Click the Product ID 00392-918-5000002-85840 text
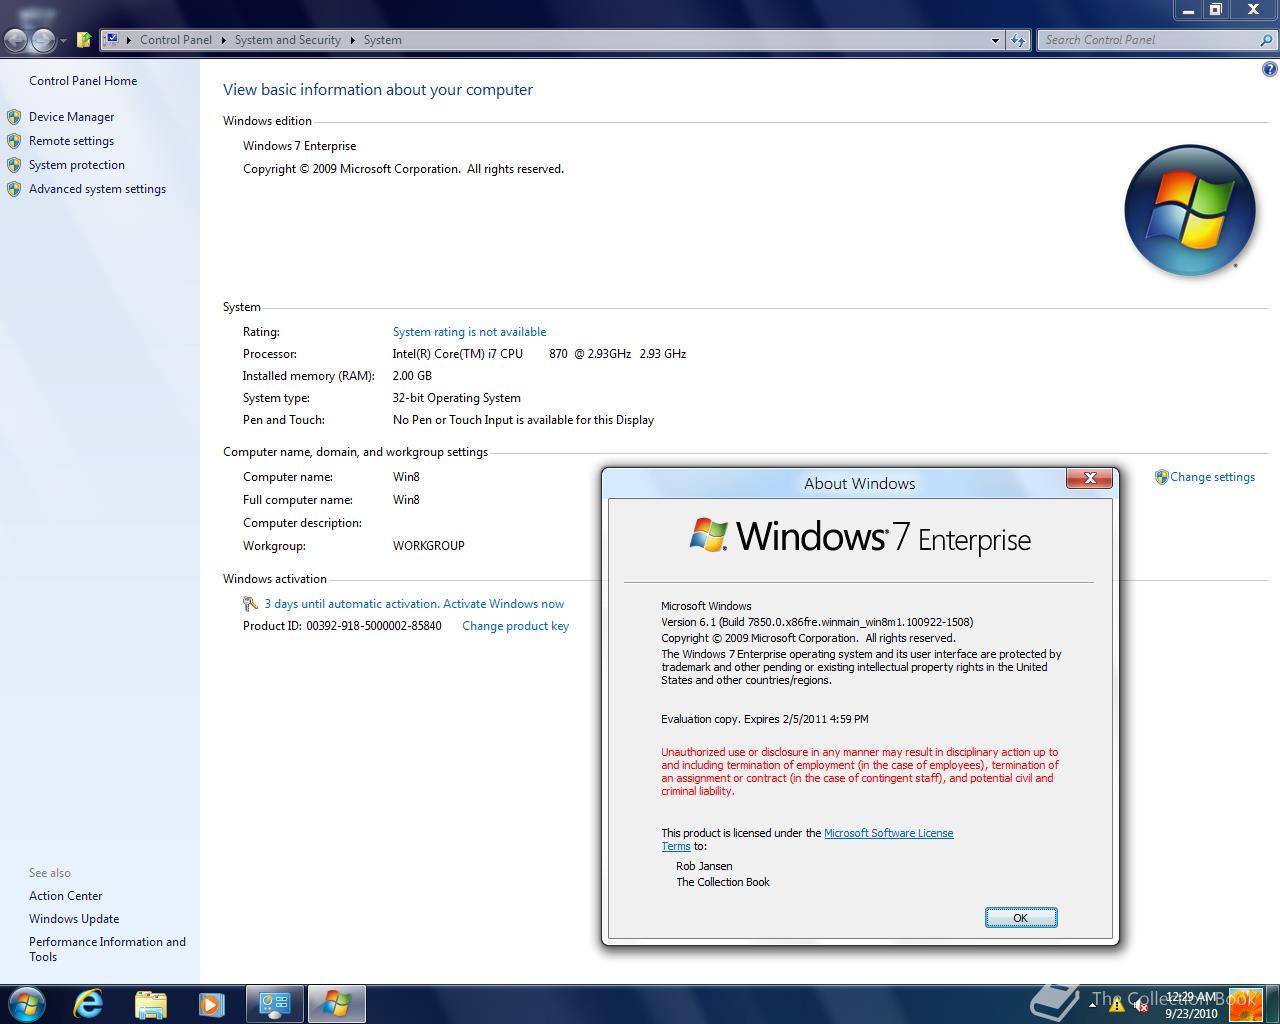 coord(342,626)
